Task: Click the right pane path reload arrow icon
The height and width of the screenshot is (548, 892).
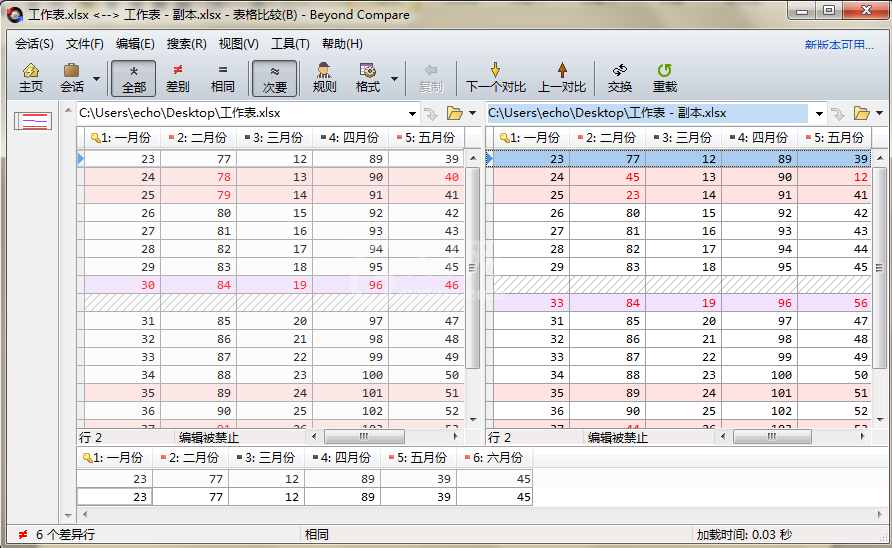Action: [838, 114]
